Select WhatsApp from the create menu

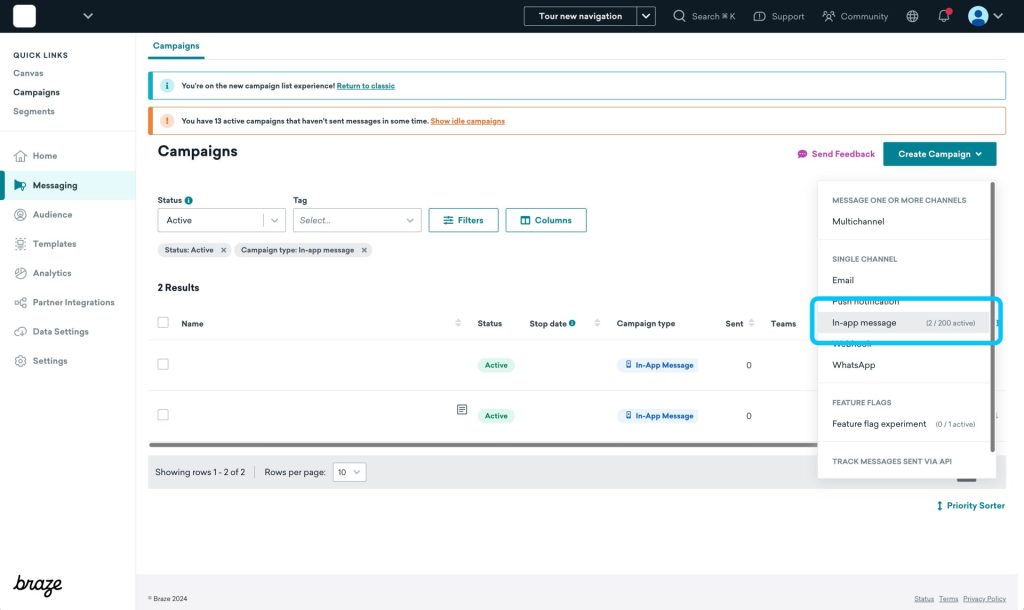click(854, 365)
